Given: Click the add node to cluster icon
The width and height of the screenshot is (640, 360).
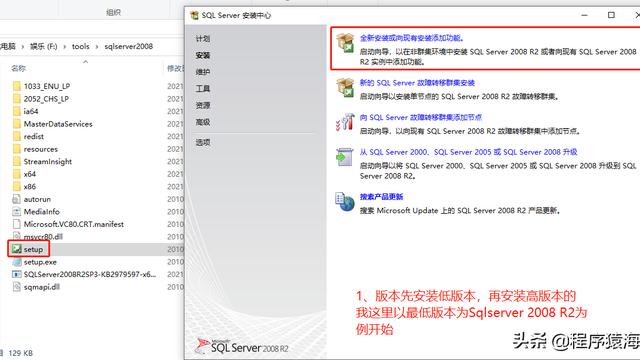Looking at the screenshot, I should tap(345, 122).
